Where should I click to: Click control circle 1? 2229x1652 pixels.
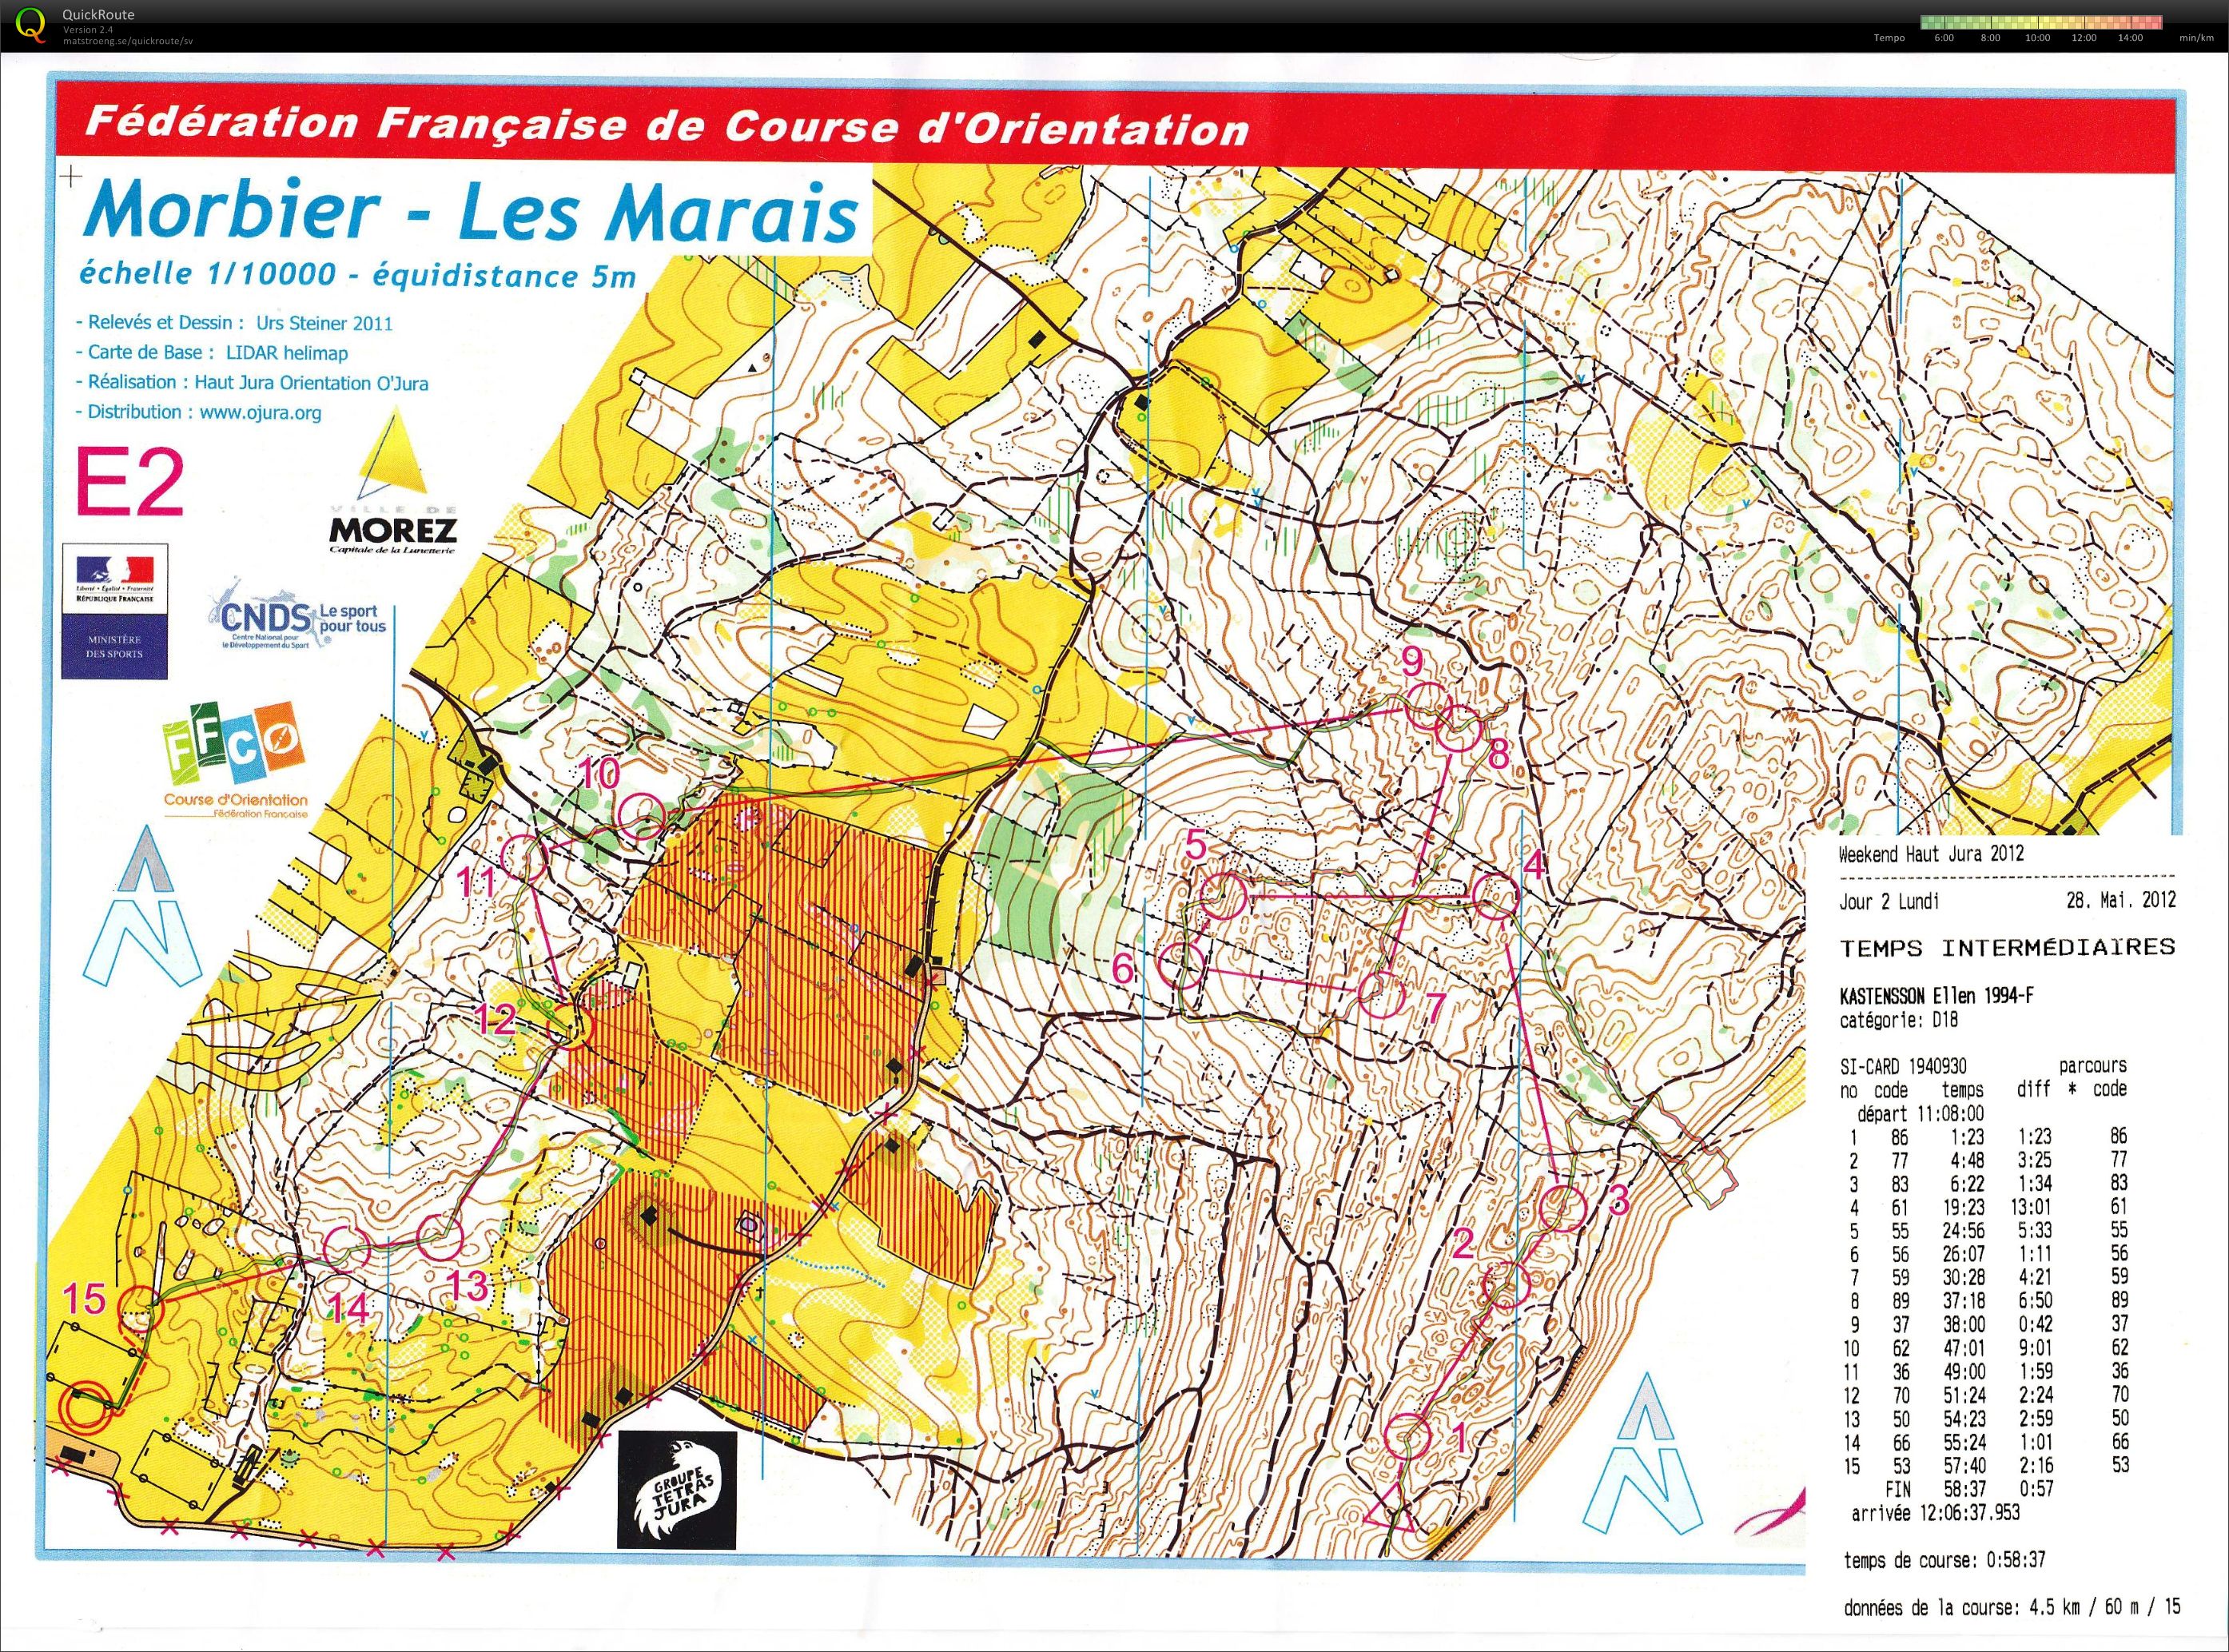pos(1409,1438)
